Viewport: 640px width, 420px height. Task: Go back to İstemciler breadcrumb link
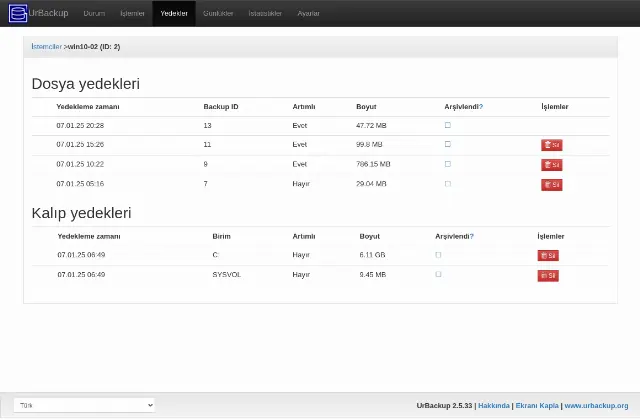pyautogui.click(x=47, y=47)
